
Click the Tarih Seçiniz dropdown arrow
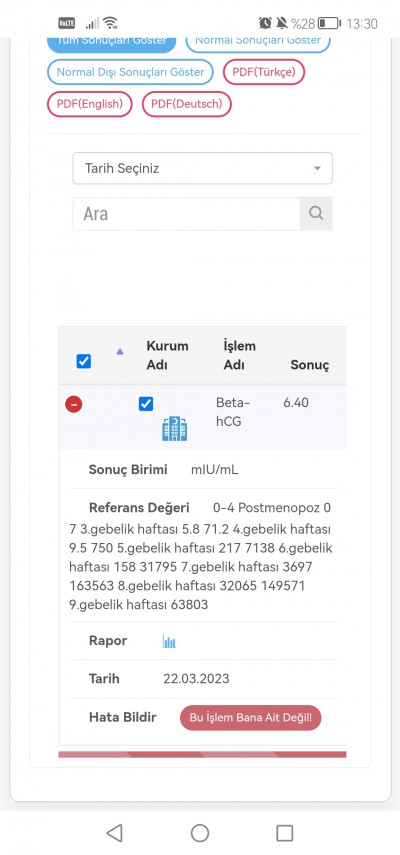pyautogui.click(x=317, y=168)
